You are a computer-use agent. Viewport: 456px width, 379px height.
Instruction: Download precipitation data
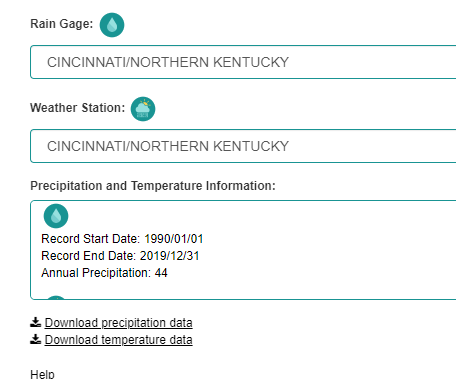(x=118, y=323)
